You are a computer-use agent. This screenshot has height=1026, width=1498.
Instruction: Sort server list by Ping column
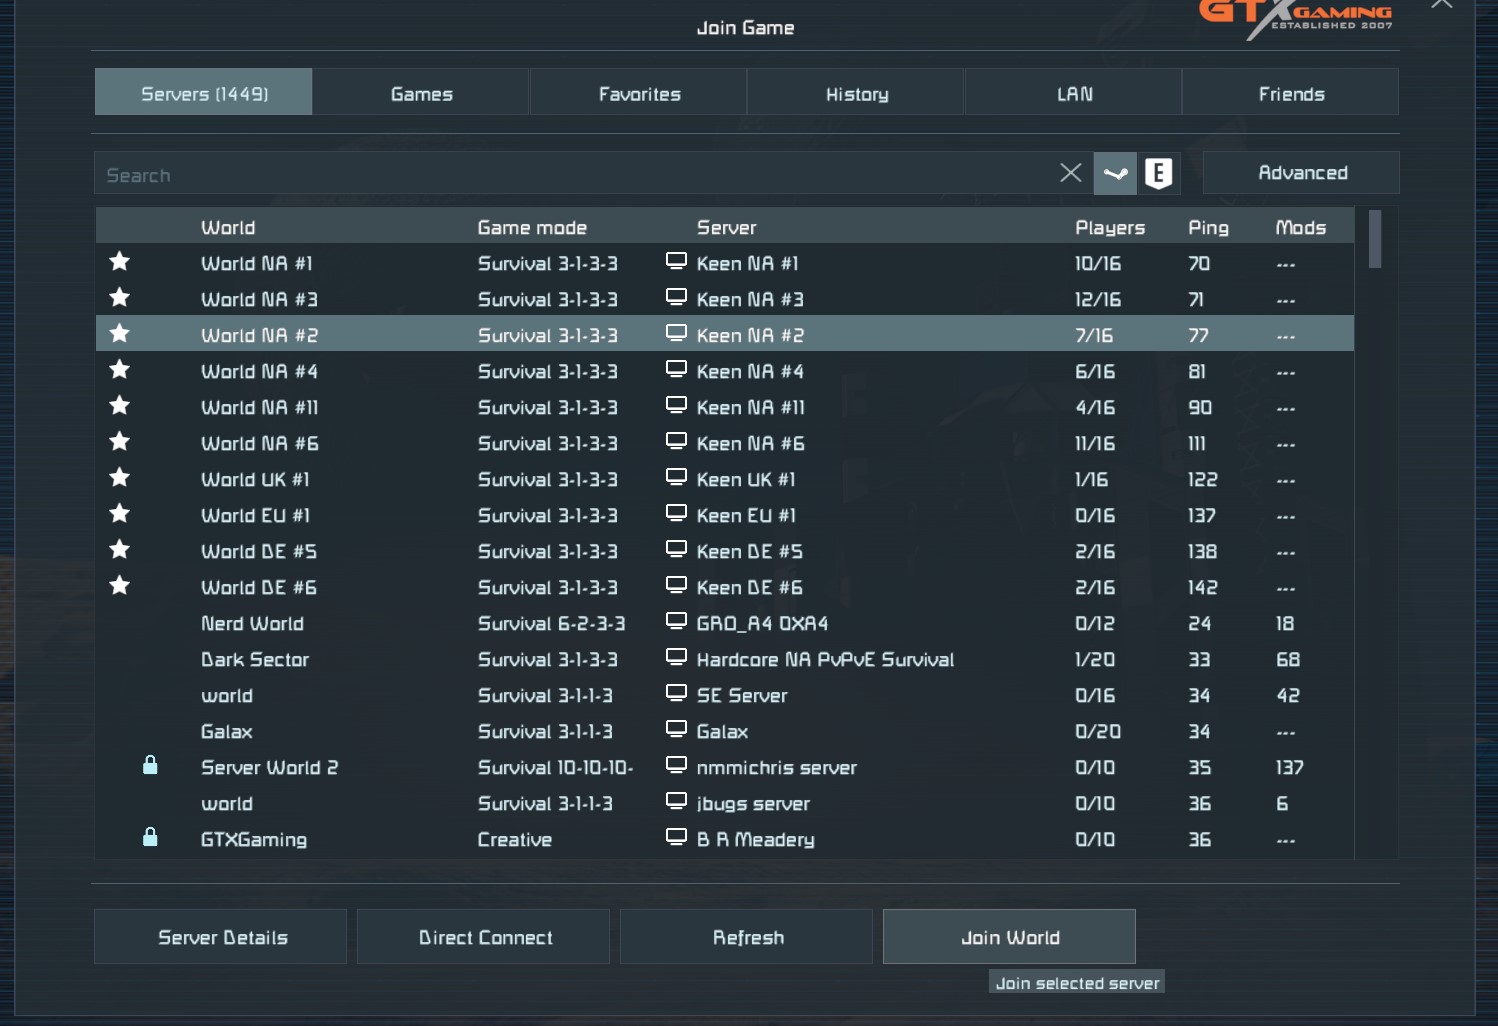coord(1207,228)
